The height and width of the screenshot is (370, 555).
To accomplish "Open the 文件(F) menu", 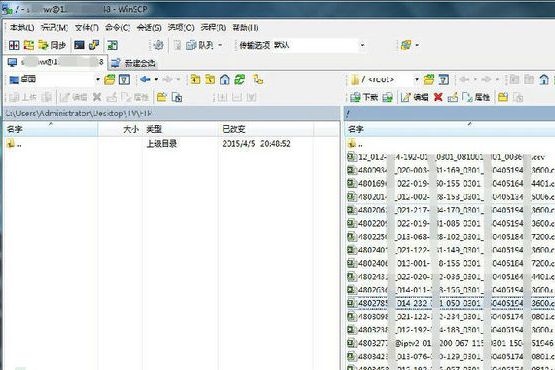I will tap(86, 28).
